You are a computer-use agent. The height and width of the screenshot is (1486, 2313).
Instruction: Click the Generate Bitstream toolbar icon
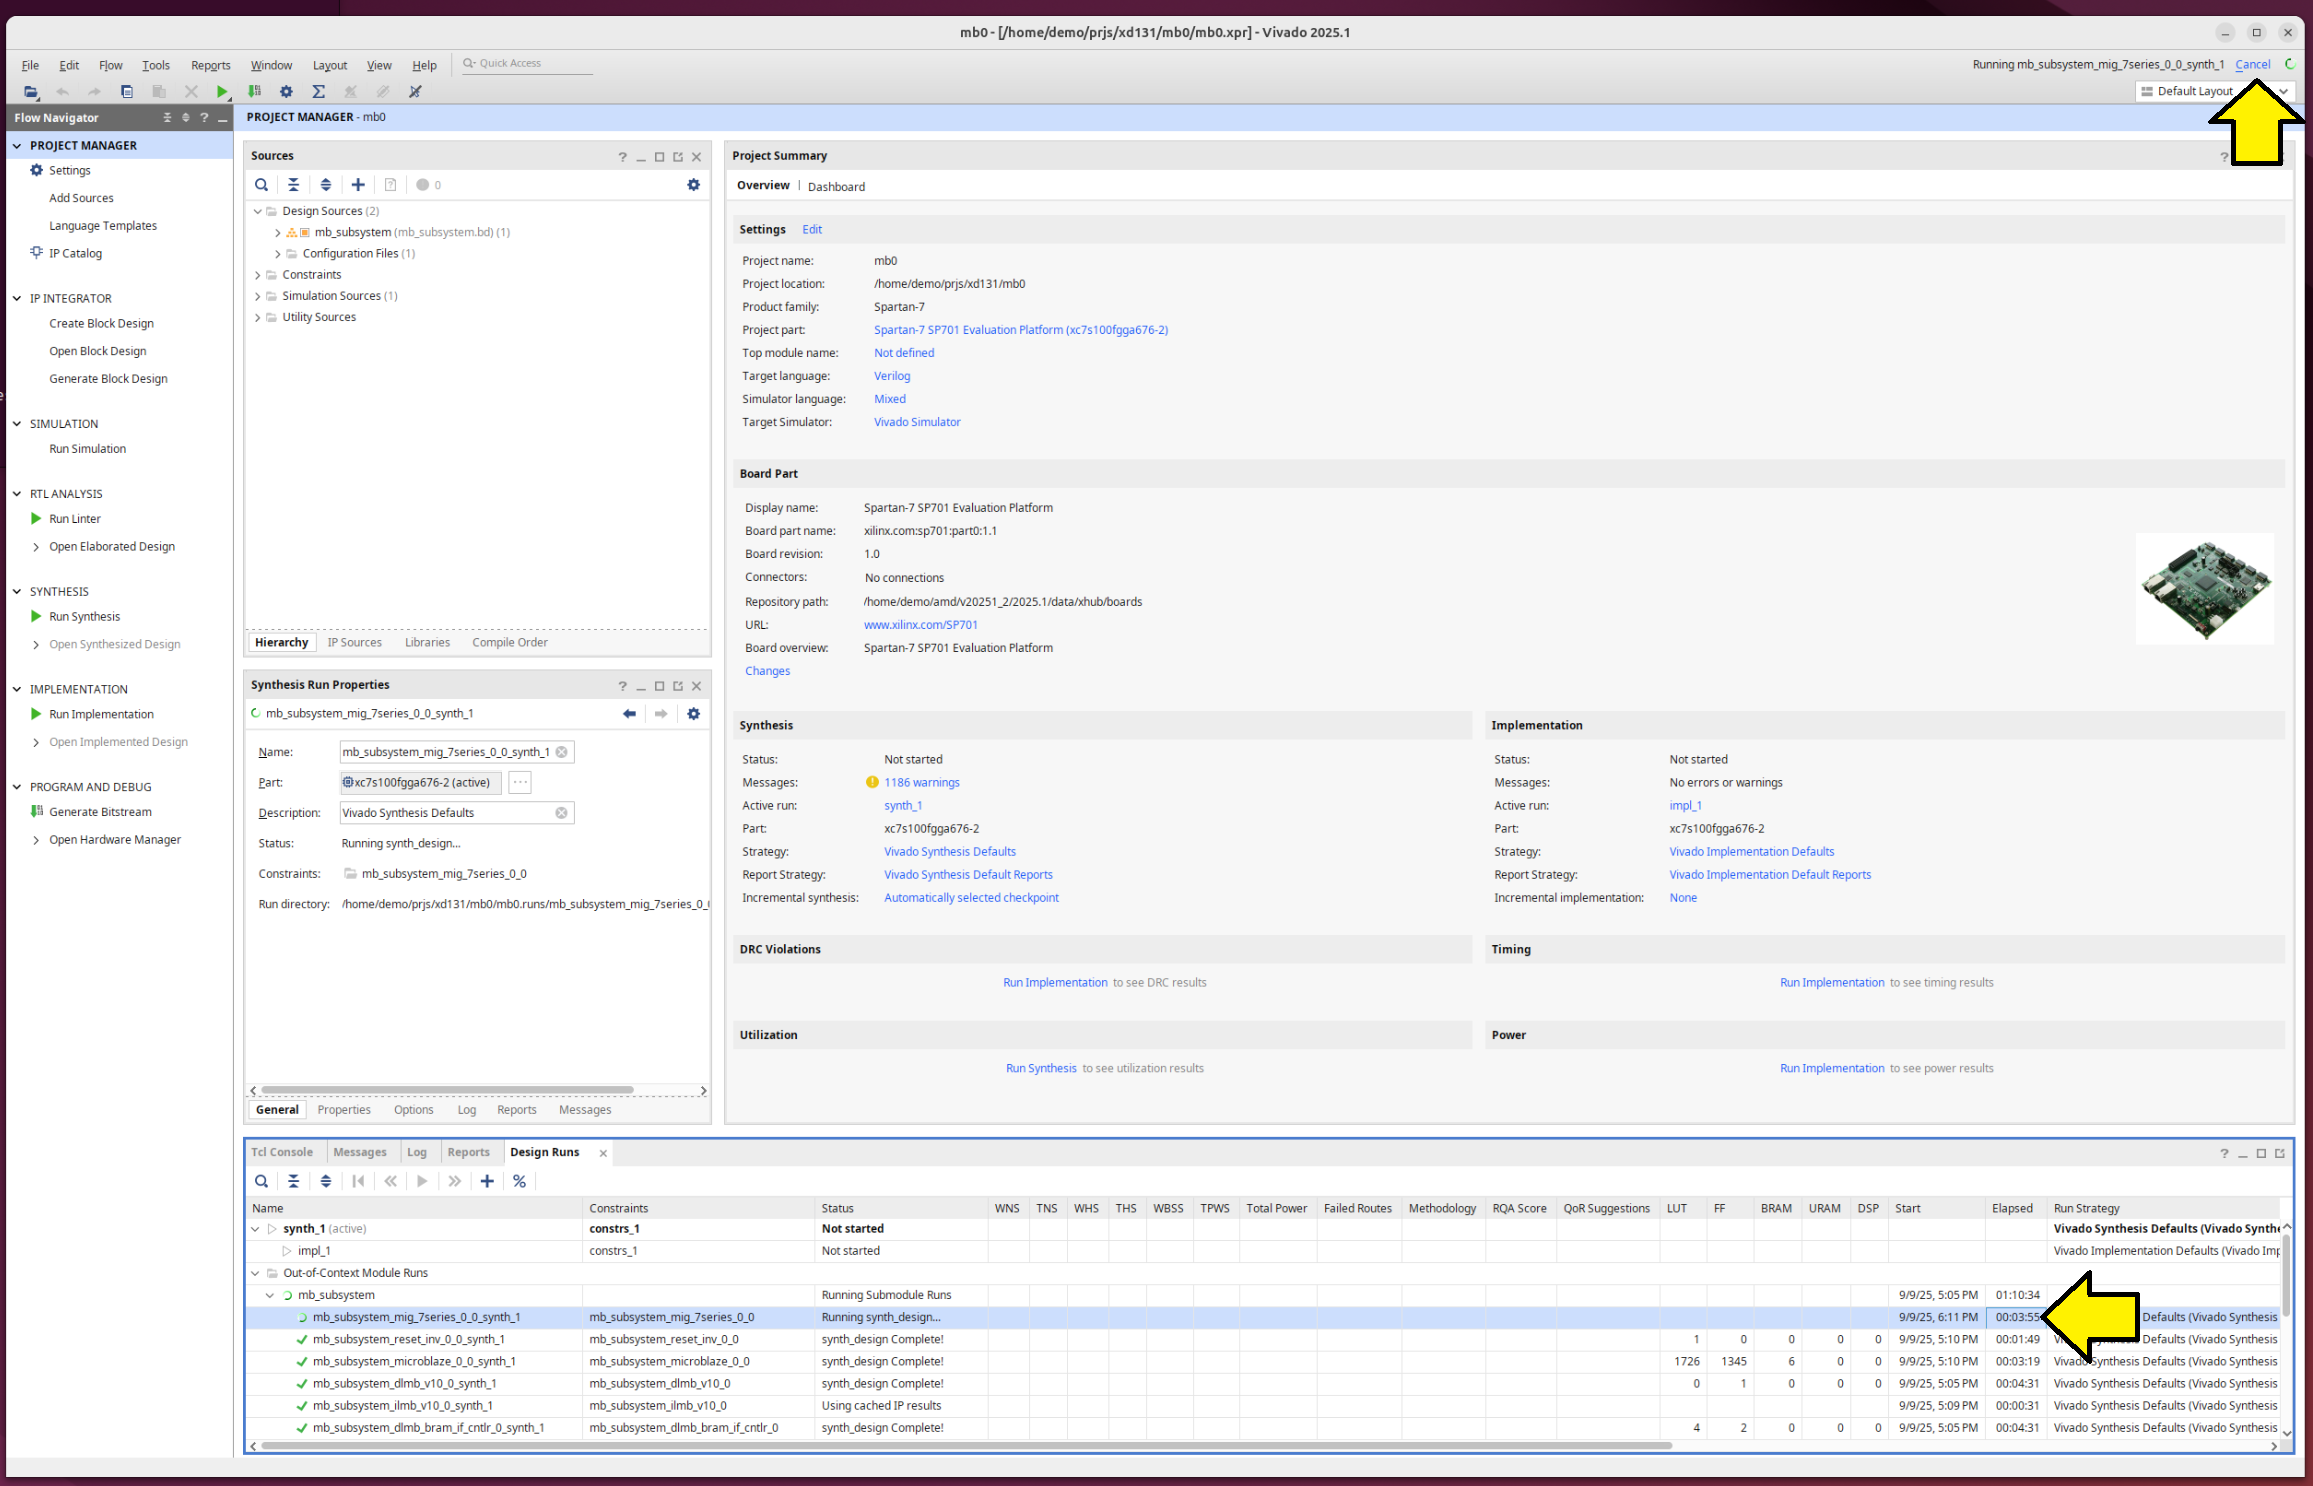(254, 91)
